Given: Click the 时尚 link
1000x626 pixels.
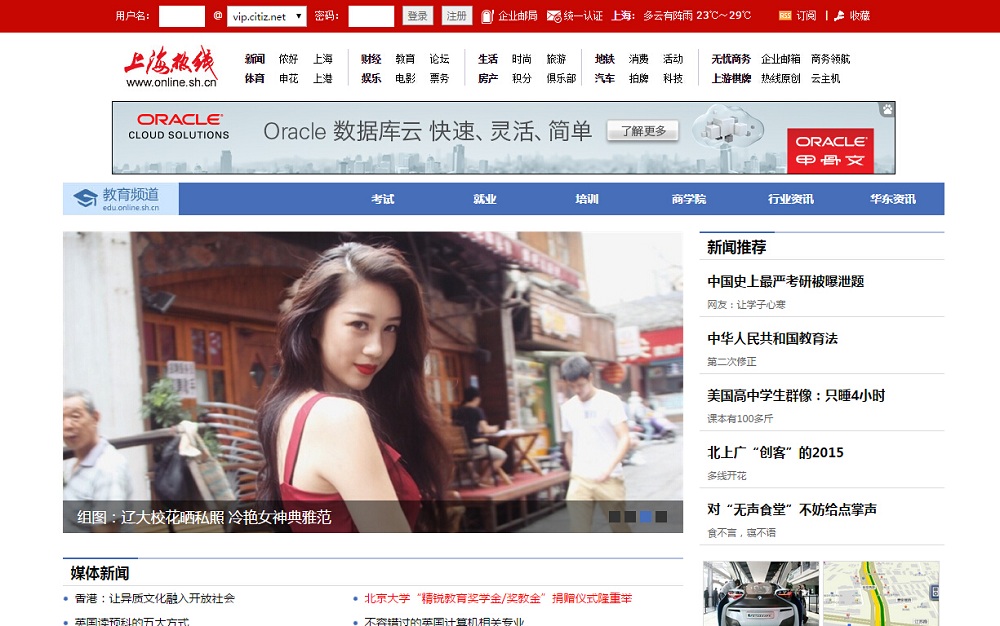Looking at the screenshot, I should [x=522, y=59].
